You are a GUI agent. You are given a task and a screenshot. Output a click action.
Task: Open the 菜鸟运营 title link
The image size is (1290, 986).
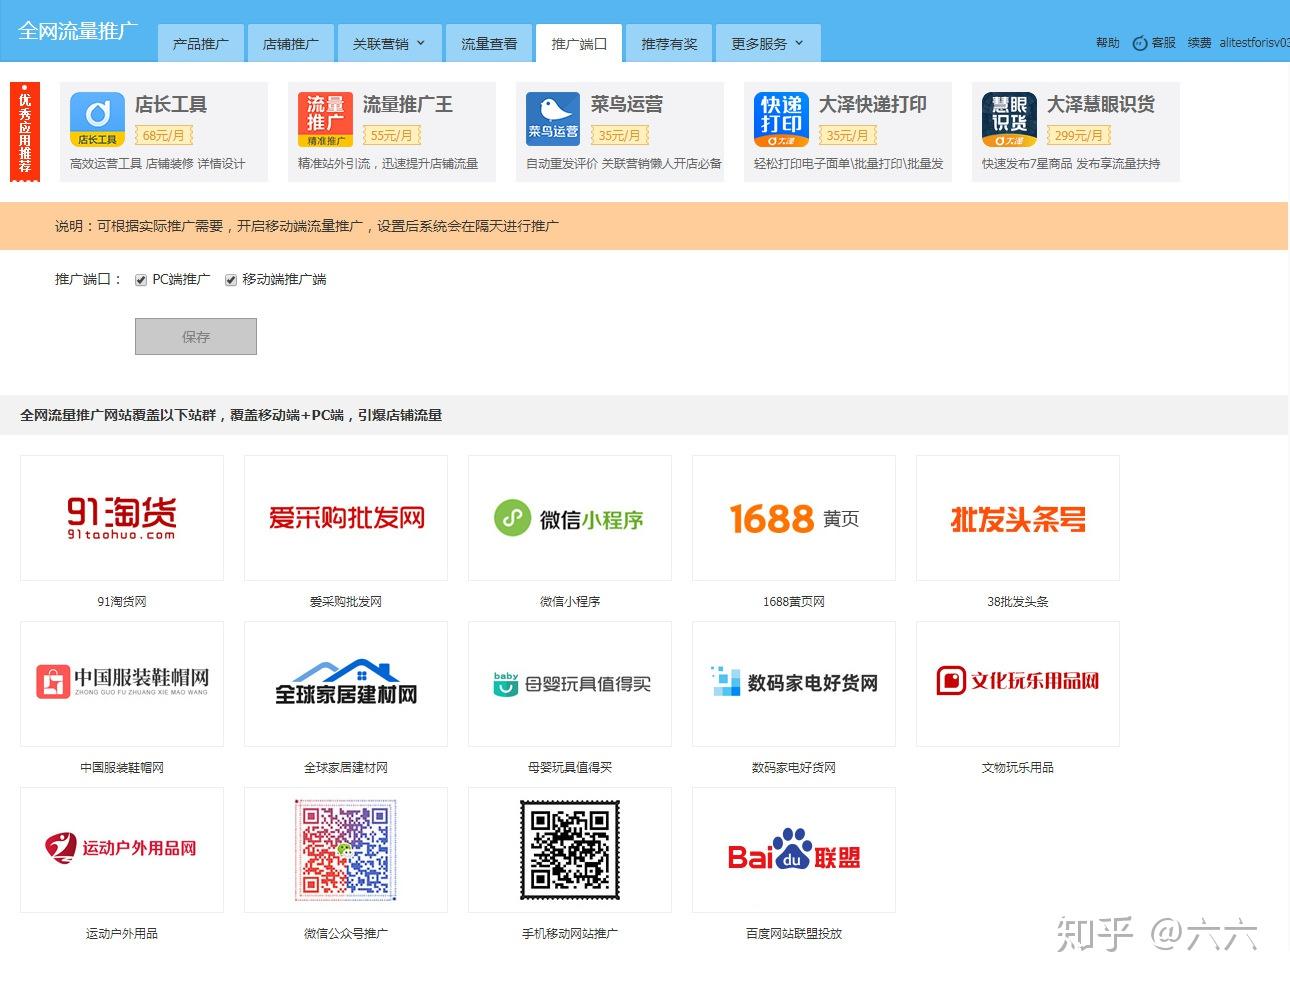click(x=627, y=104)
